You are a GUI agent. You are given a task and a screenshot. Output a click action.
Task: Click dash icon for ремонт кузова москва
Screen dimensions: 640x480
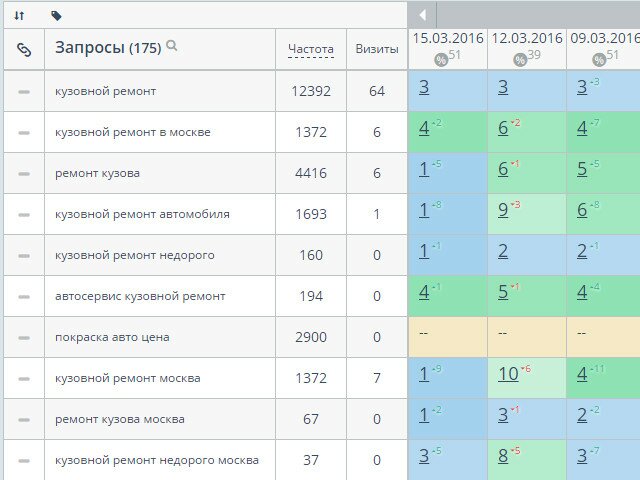point(24,420)
